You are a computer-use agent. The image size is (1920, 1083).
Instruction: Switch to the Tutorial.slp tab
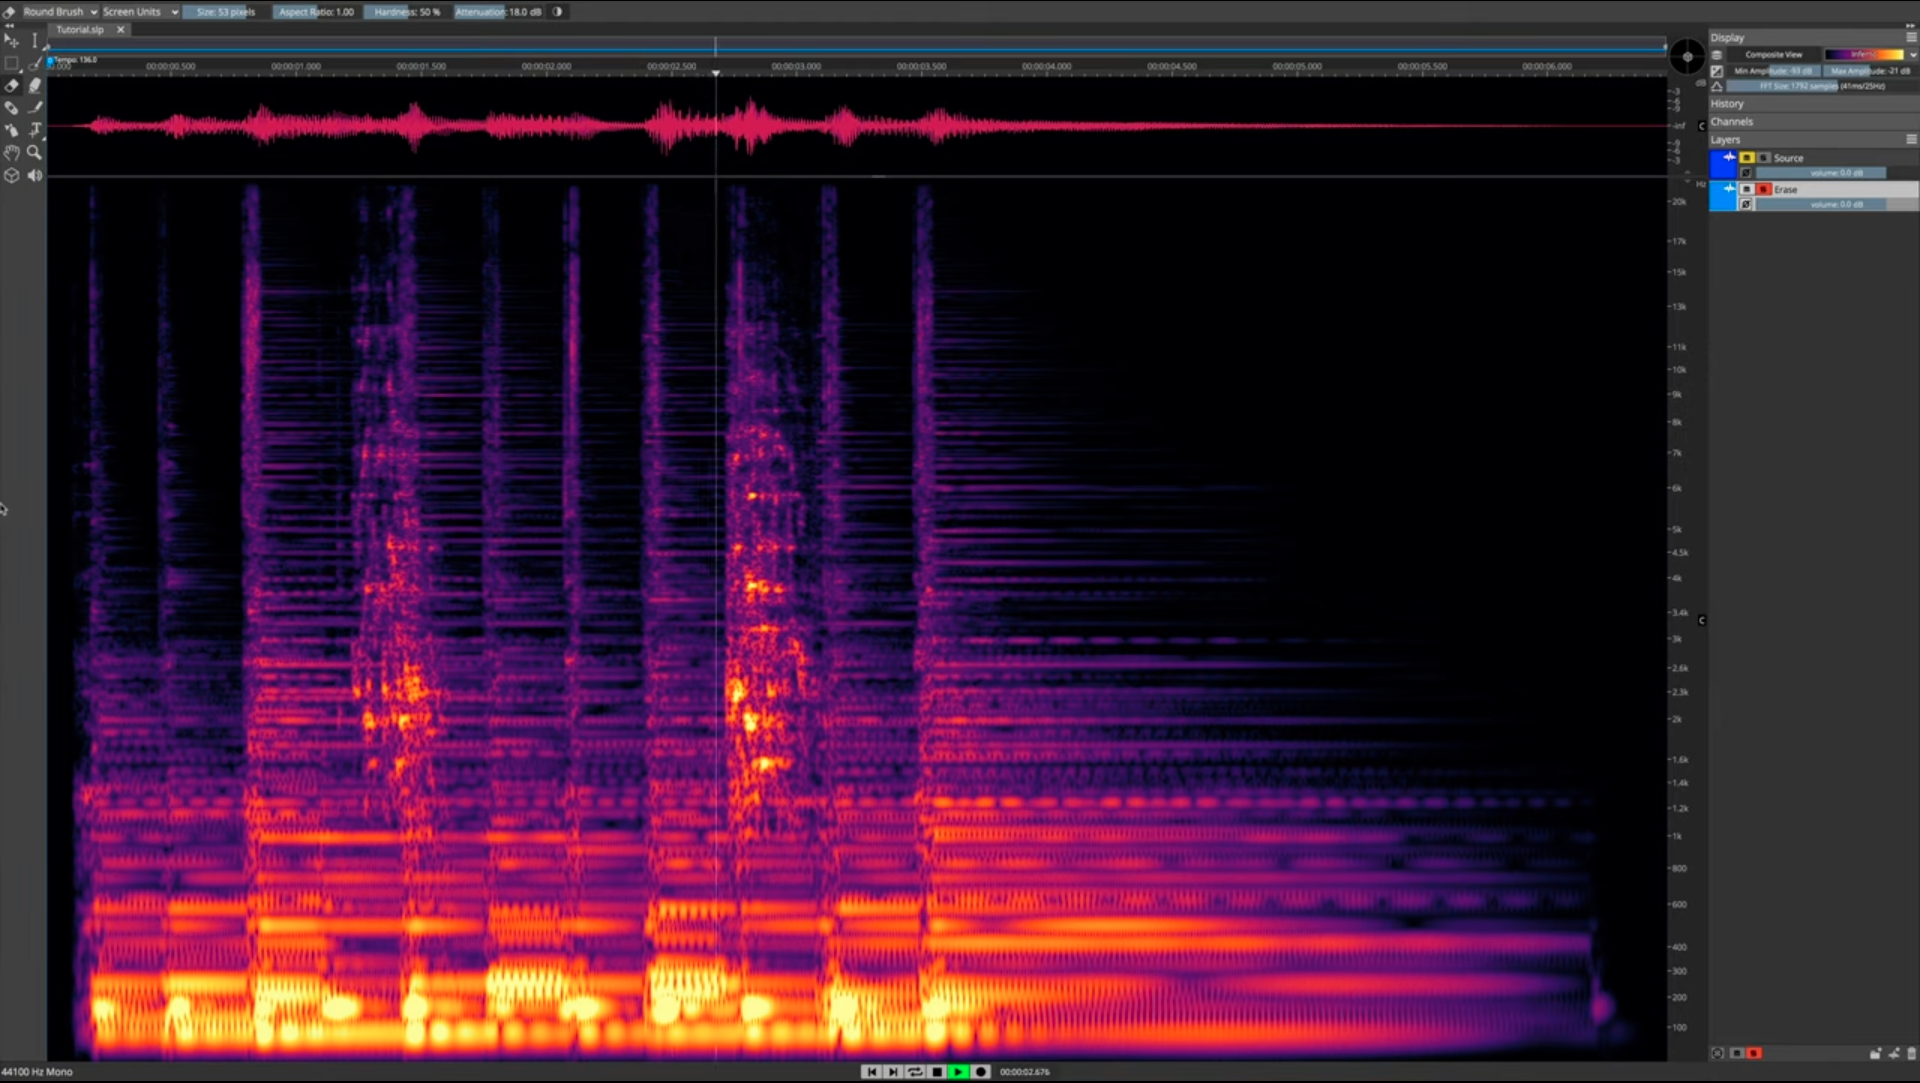(80, 30)
